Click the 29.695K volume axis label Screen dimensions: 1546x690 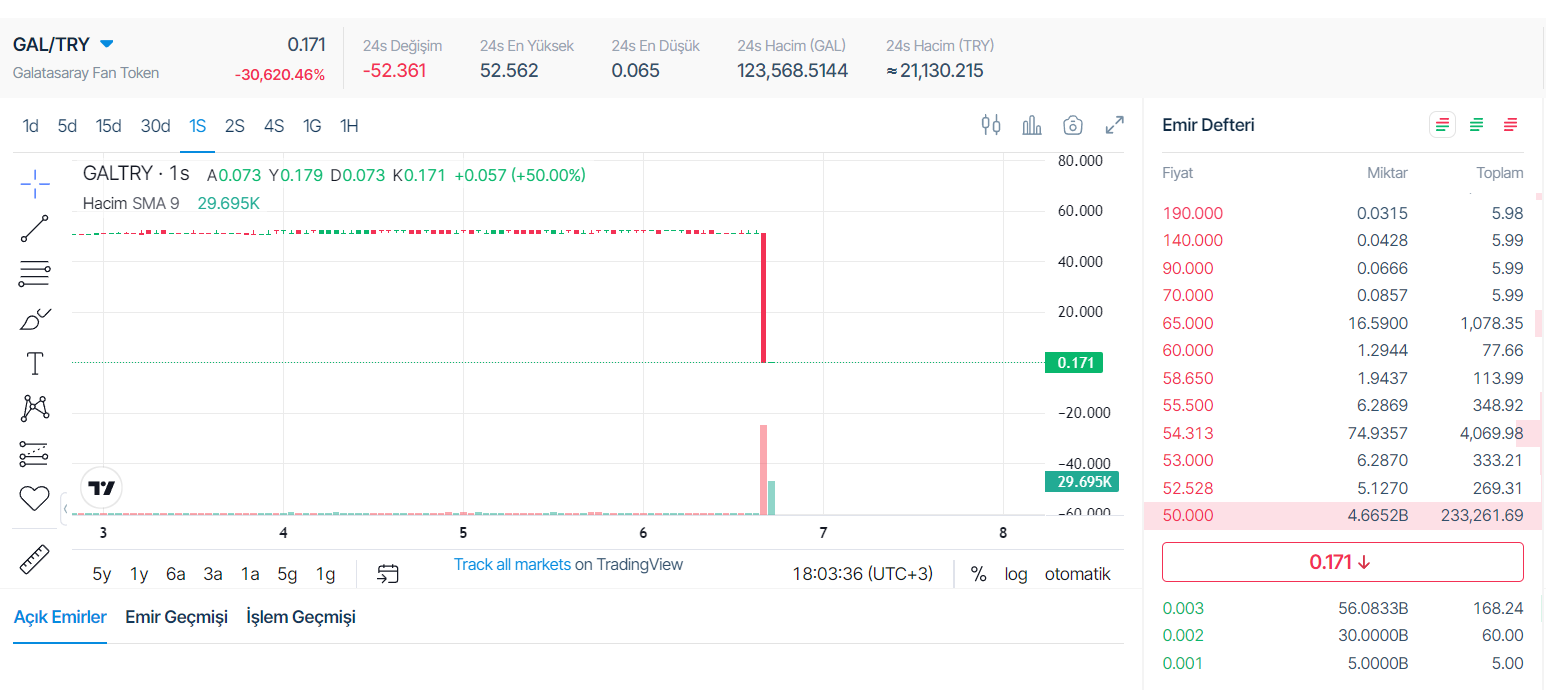(x=1080, y=482)
